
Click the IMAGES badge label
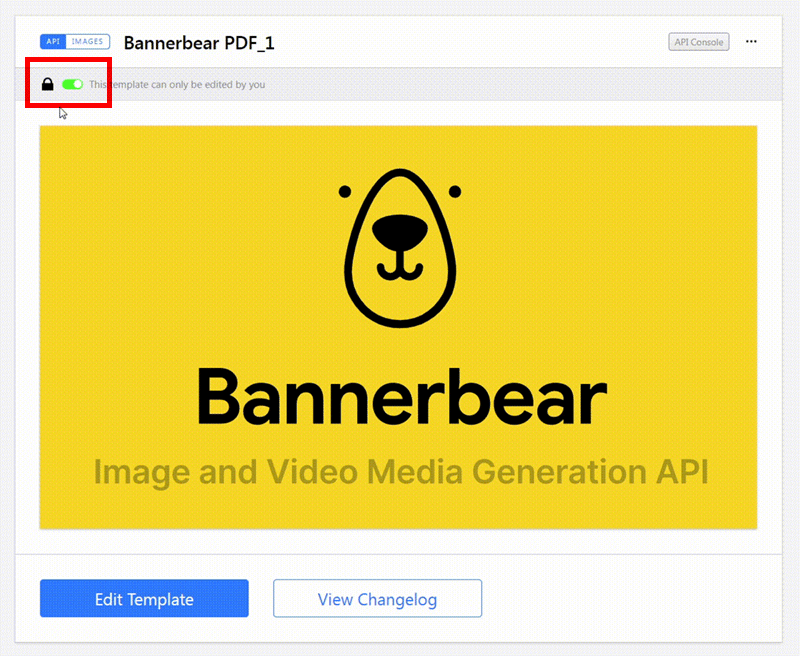point(88,42)
